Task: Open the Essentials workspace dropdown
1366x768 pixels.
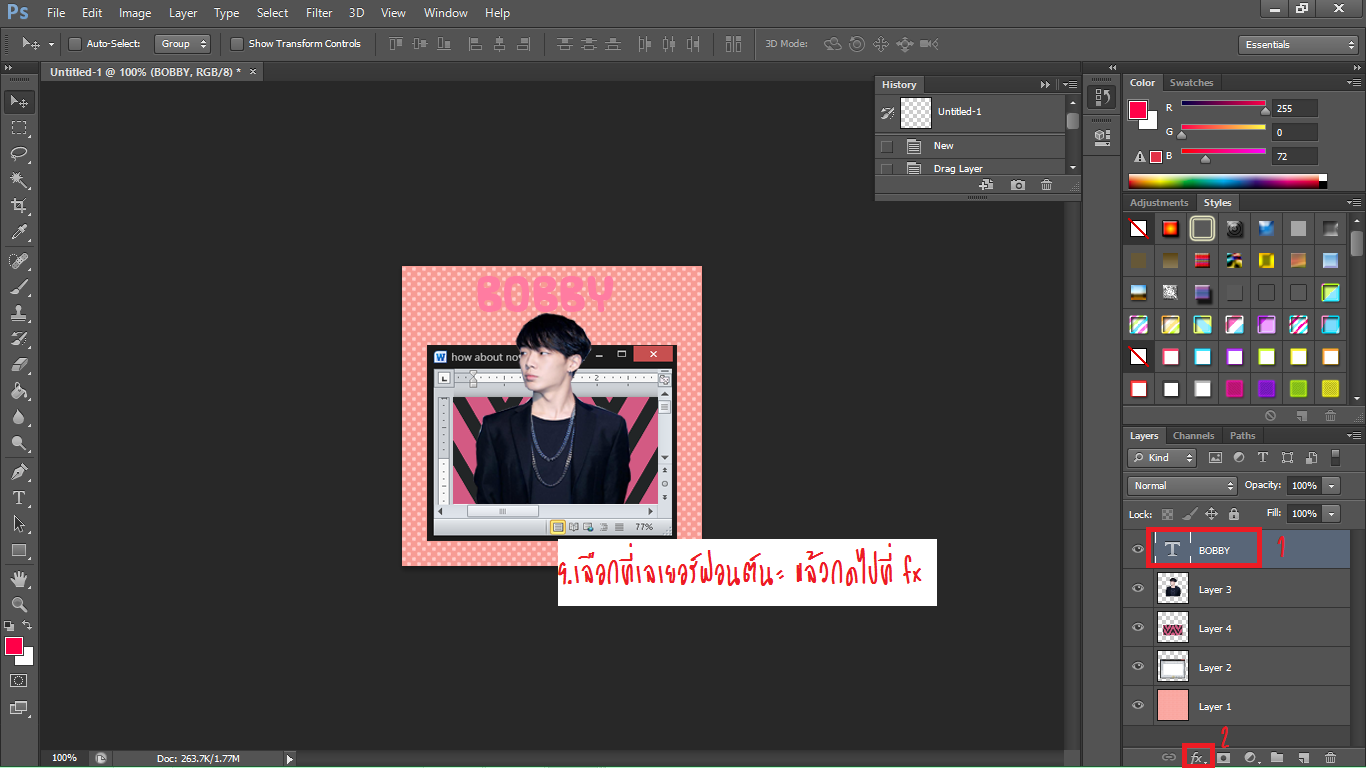Action: point(1297,45)
